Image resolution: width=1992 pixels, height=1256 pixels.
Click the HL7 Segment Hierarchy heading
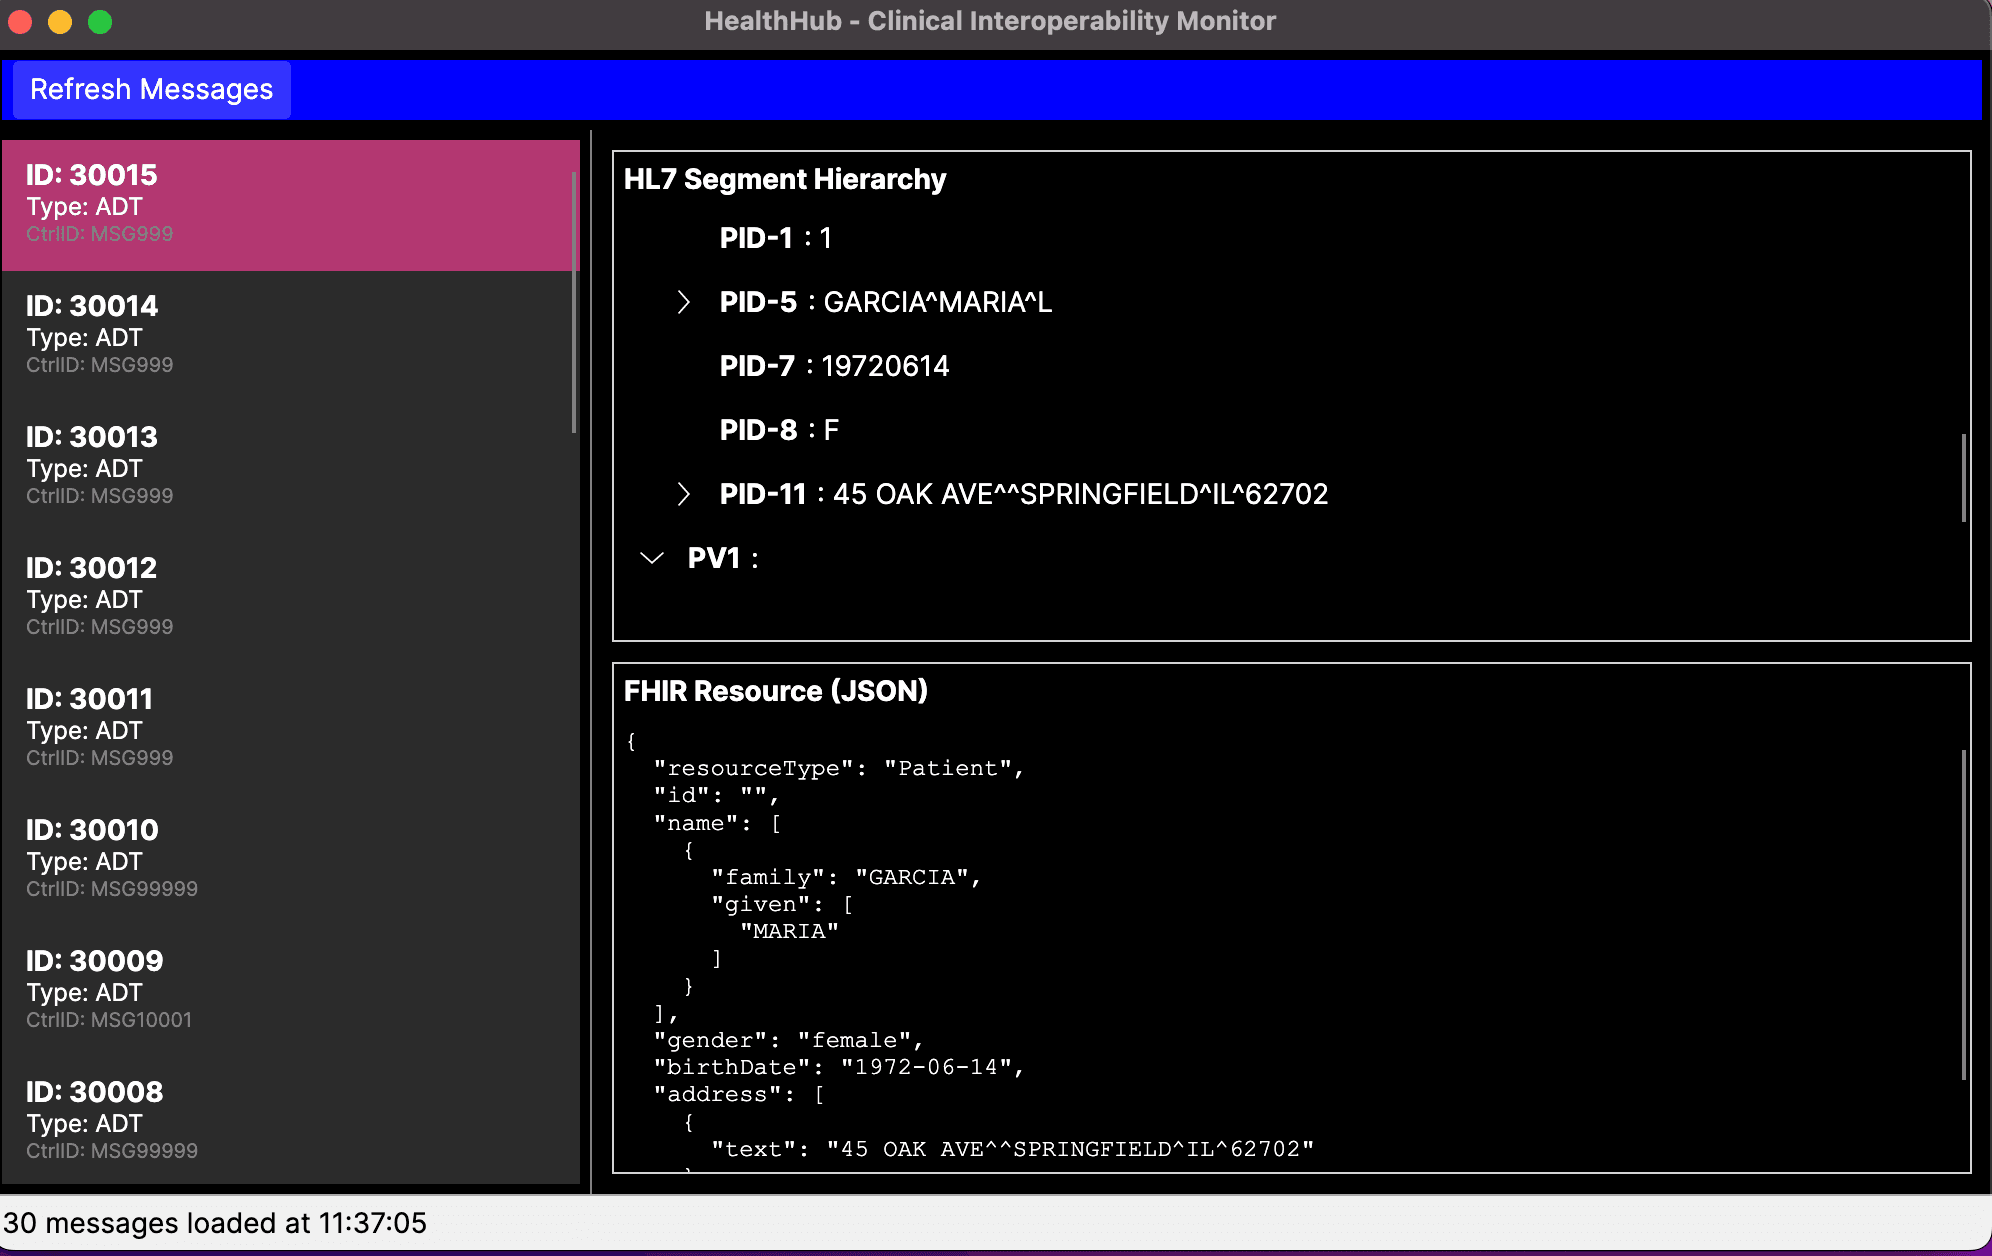[x=785, y=179]
